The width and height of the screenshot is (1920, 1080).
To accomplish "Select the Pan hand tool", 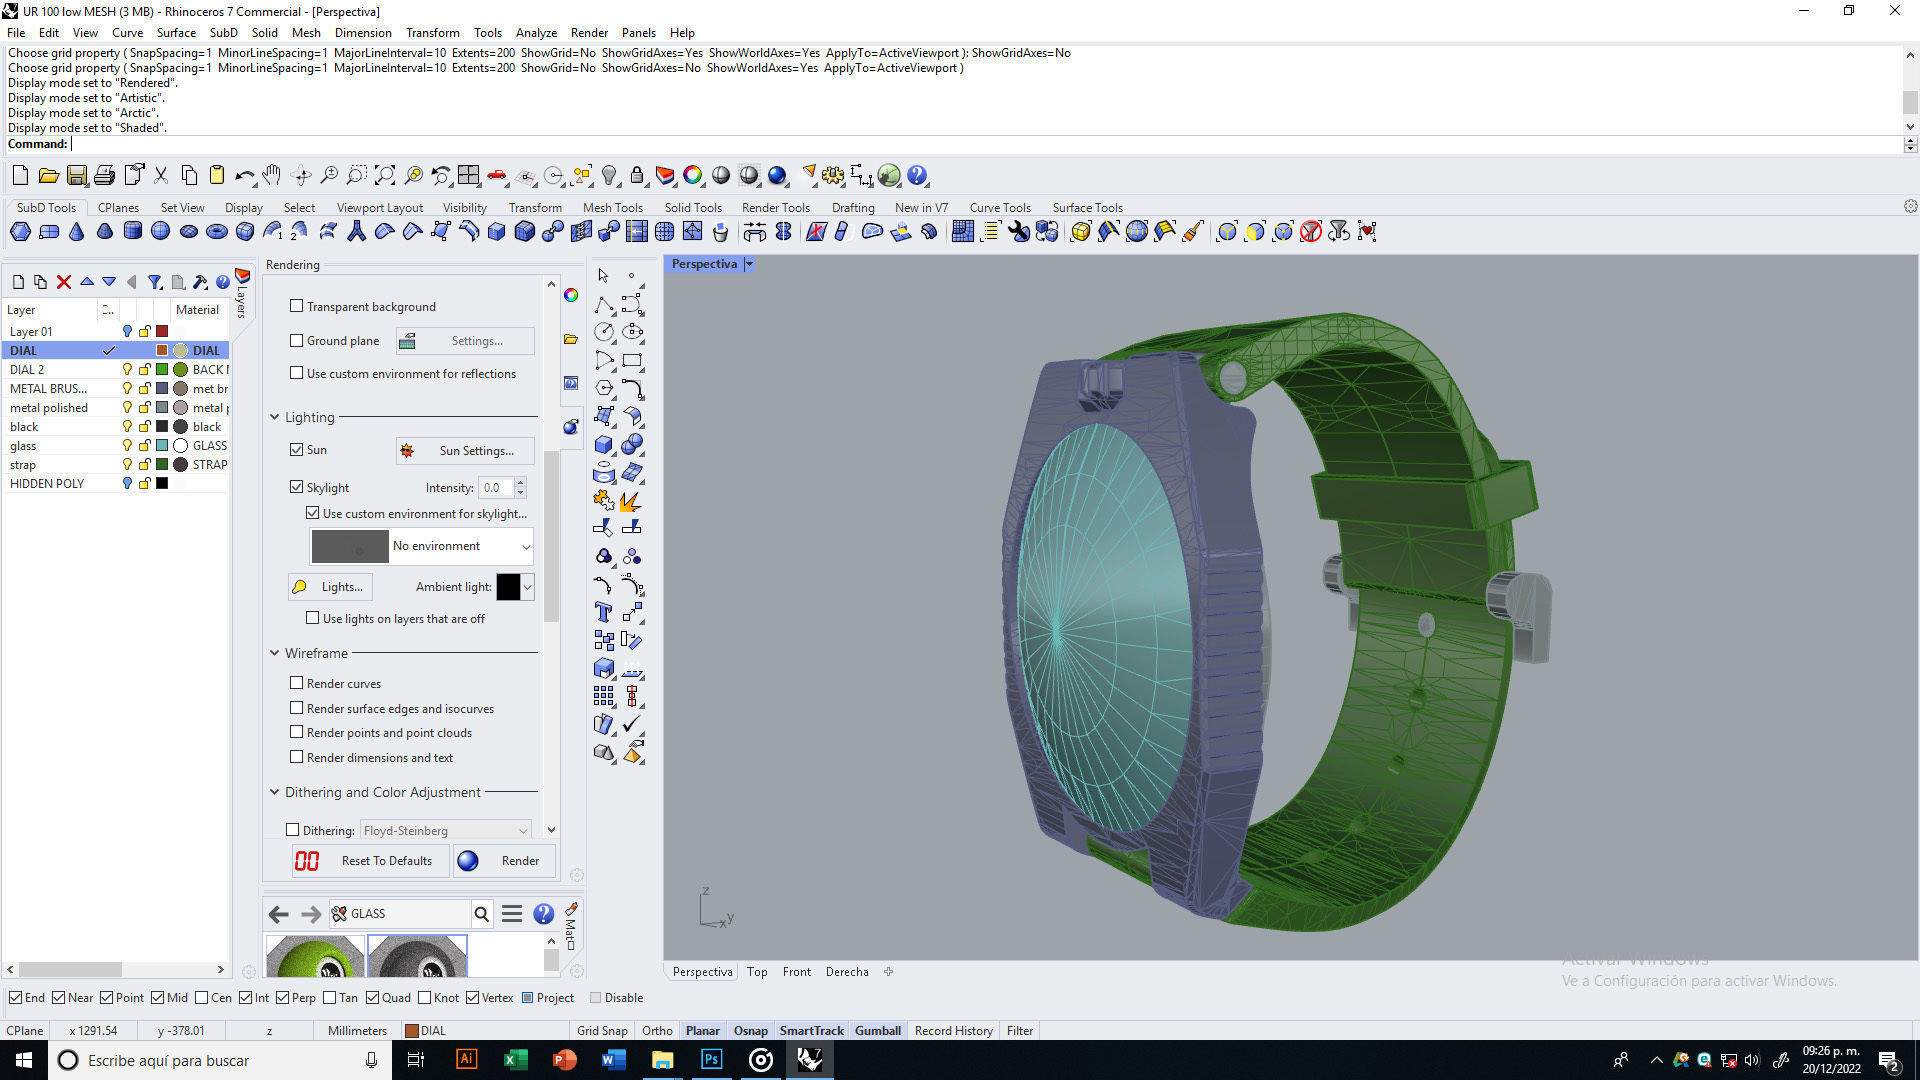I will click(x=272, y=176).
